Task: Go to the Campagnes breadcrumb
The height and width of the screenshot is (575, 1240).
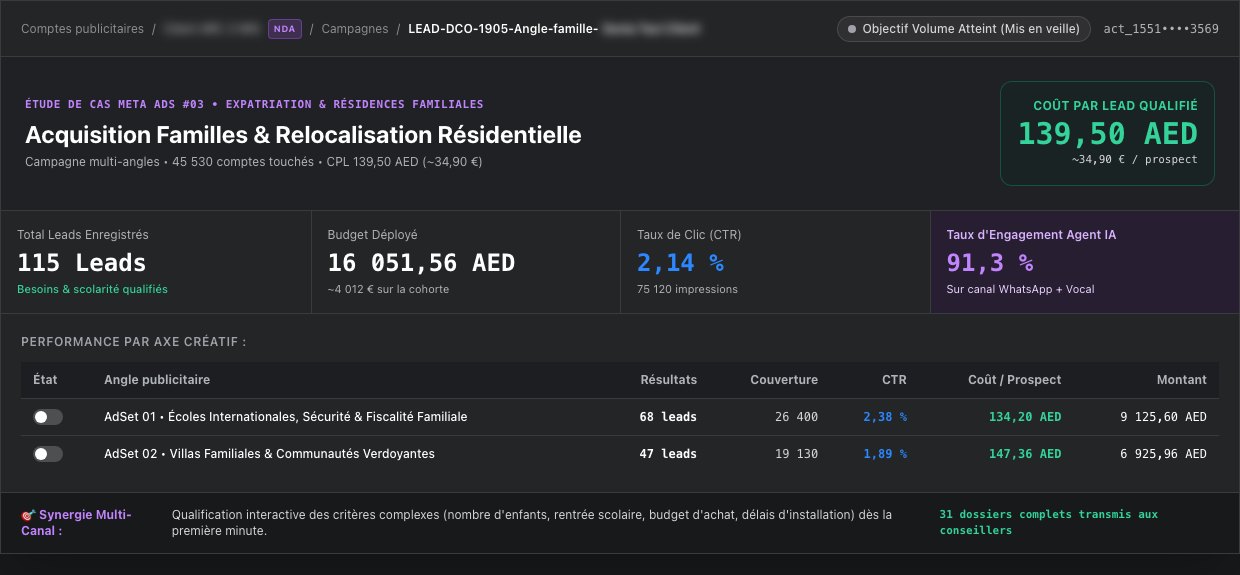Action: point(355,29)
